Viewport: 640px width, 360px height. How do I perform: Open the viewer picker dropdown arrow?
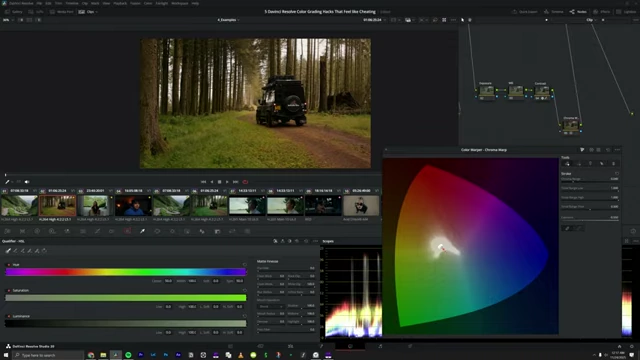(x=12, y=182)
